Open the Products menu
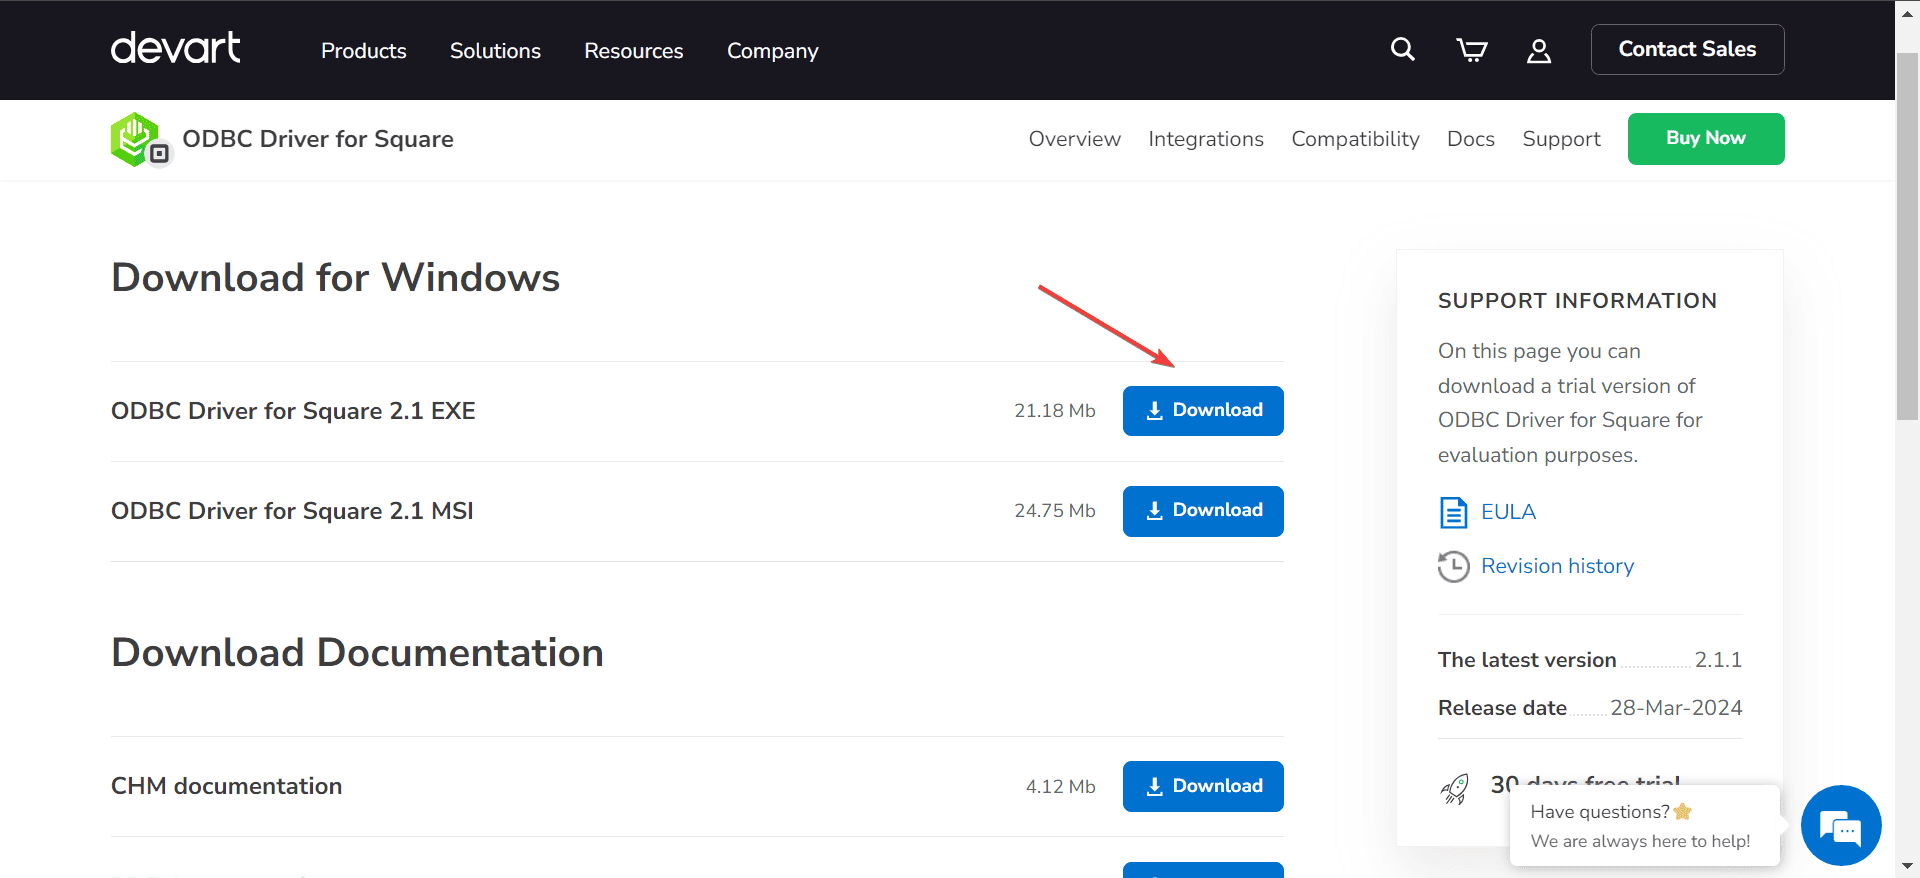The width and height of the screenshot is (1920, 878). (364, 51)
